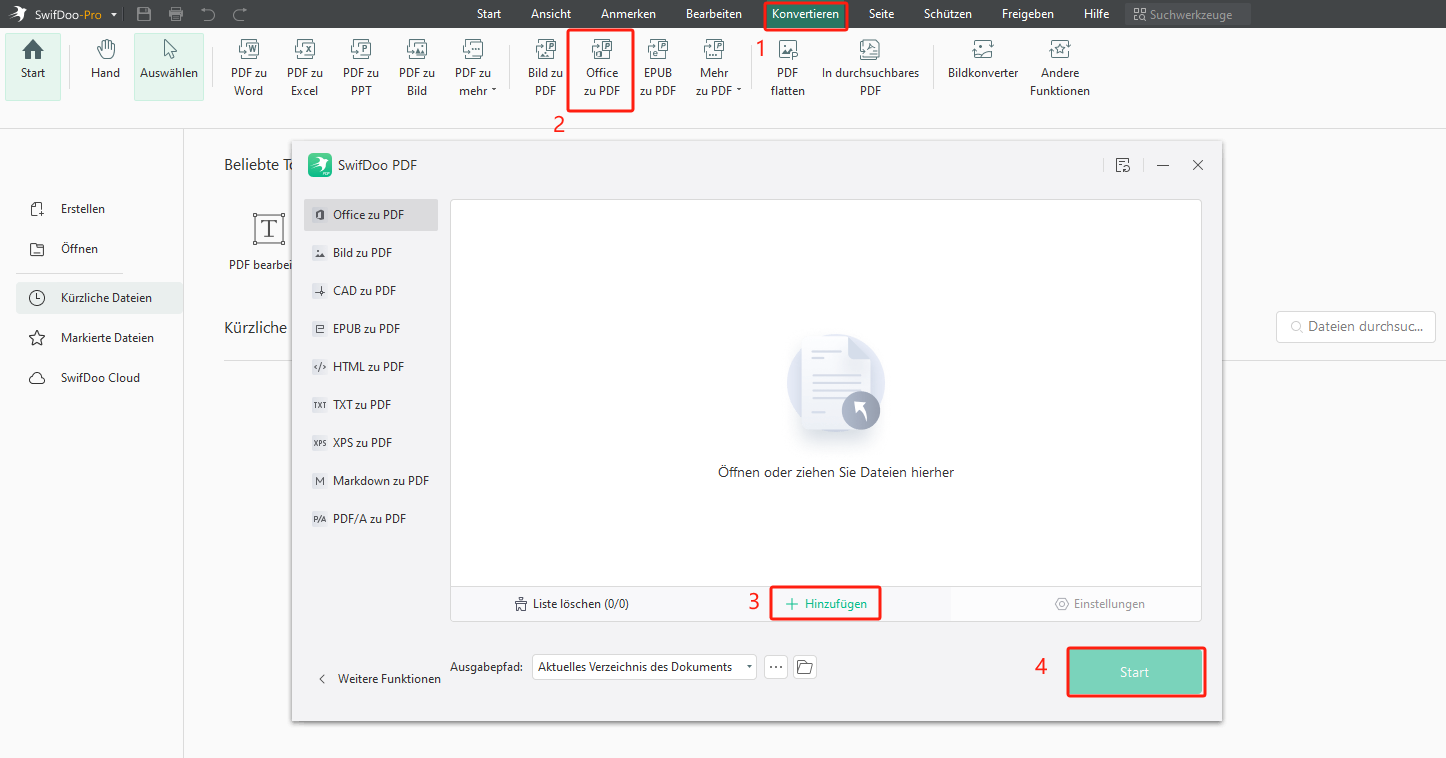Select HTML zu PDF in dialog list

tap(370, 367)
